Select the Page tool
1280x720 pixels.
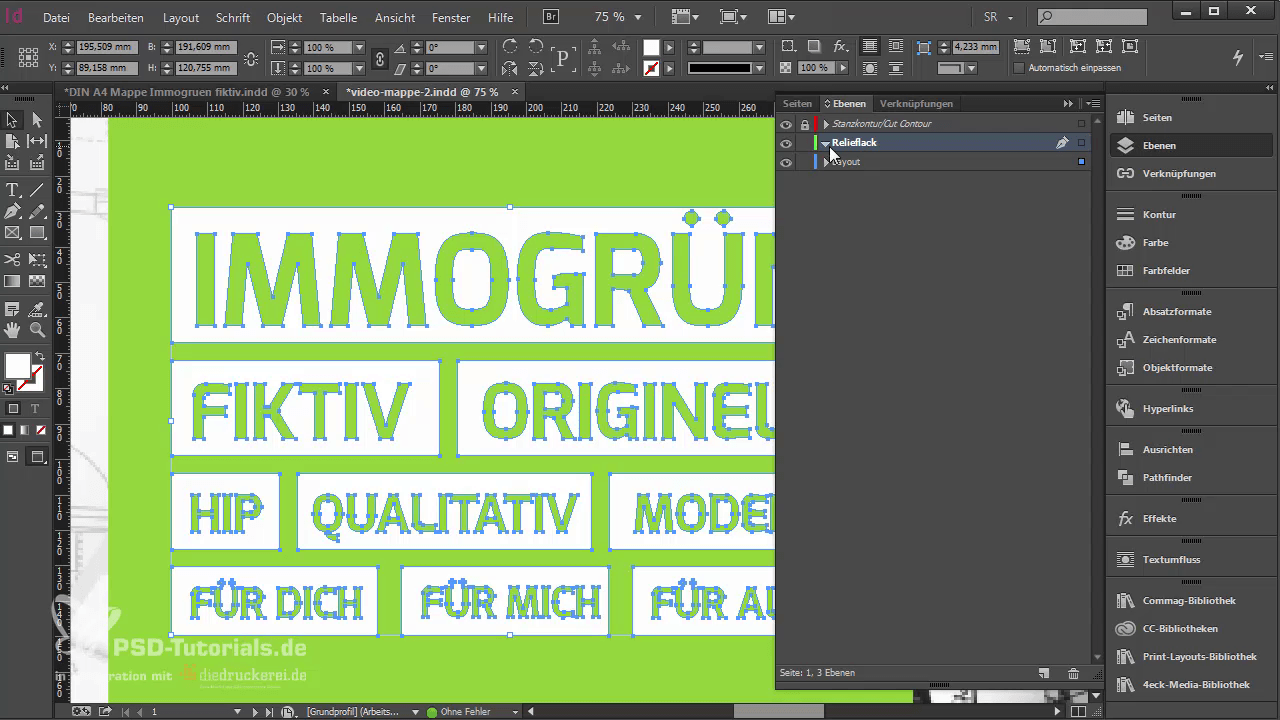pos(12,142)
